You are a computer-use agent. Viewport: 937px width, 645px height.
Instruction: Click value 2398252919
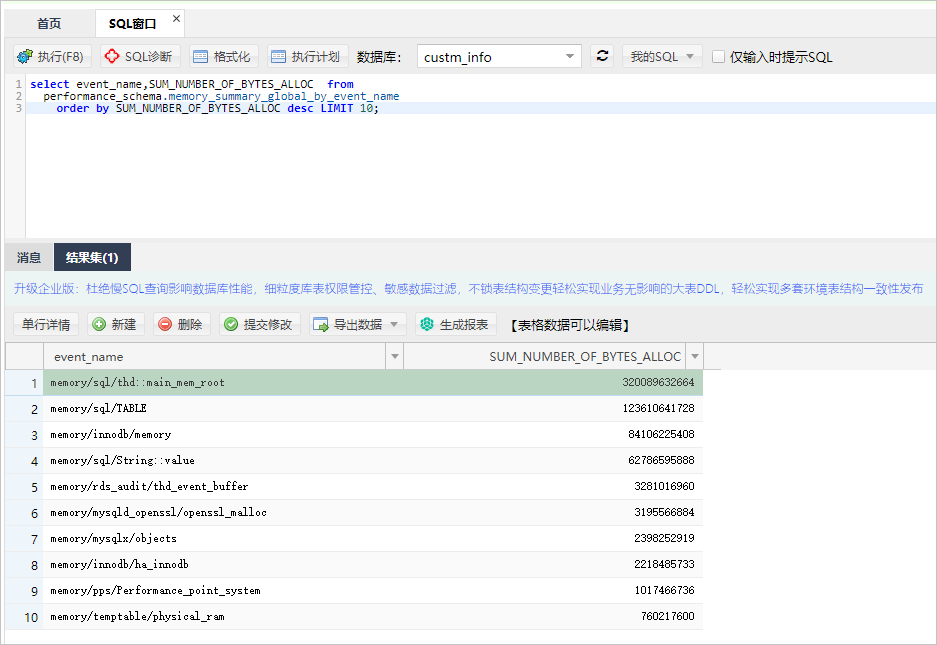[x=664, y=539]
